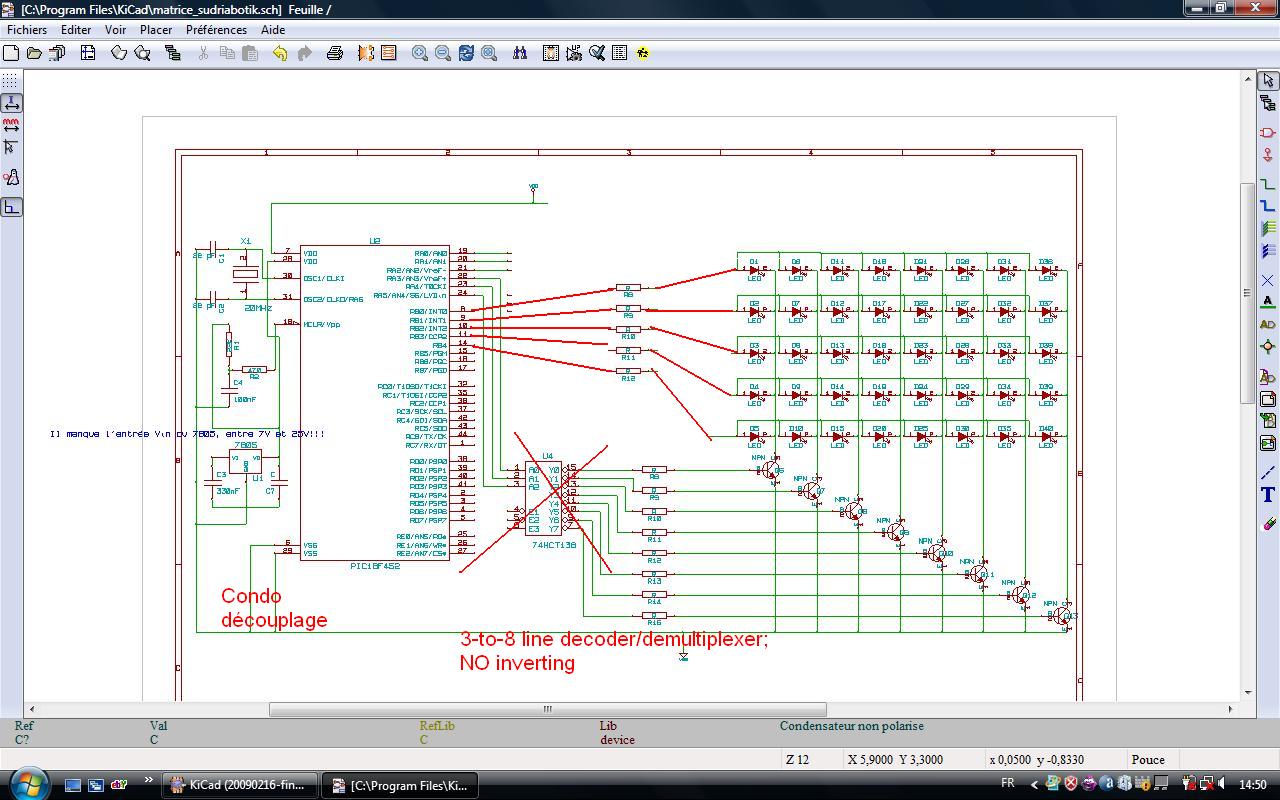Click the vertical scrollbar thumb

1248,293
